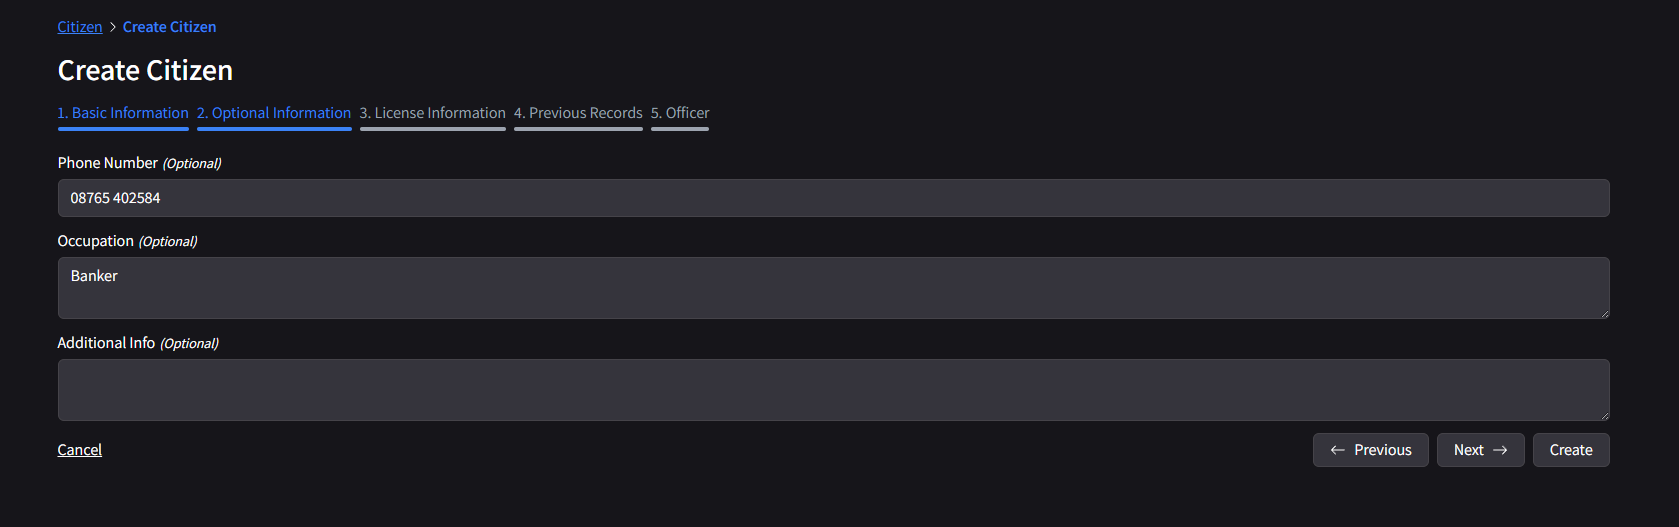1679x527 pixels.
Task: Click the Create Citizen breadcrumb item
Action: tap(169, 27)
